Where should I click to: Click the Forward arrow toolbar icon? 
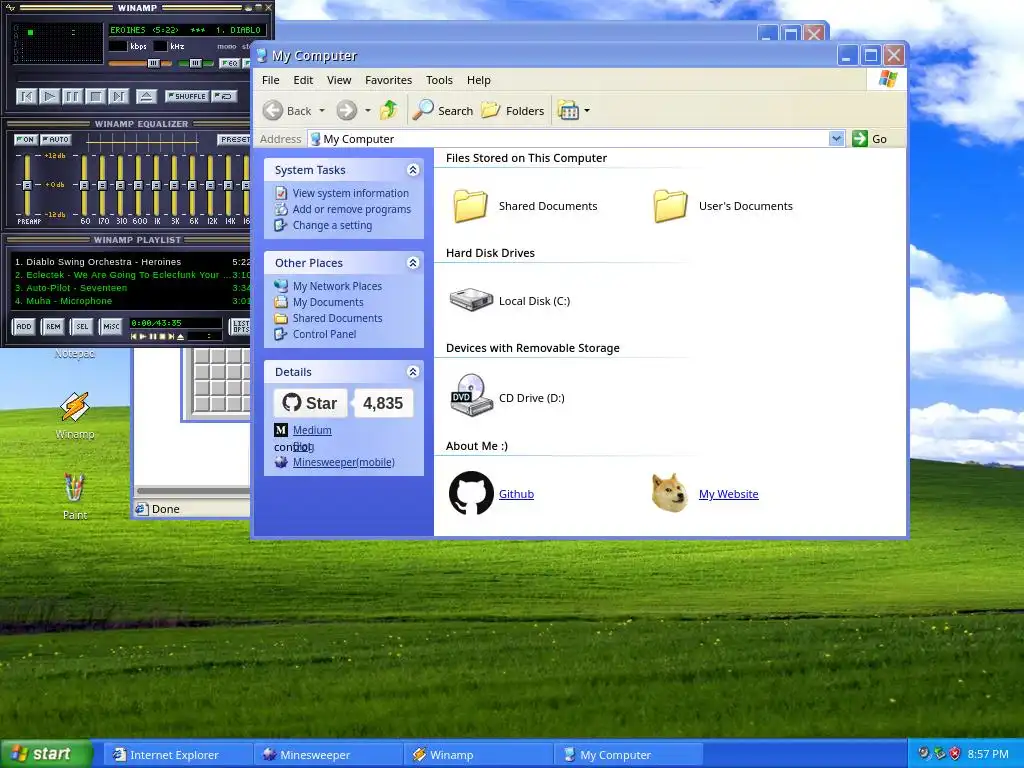(347, 110)
